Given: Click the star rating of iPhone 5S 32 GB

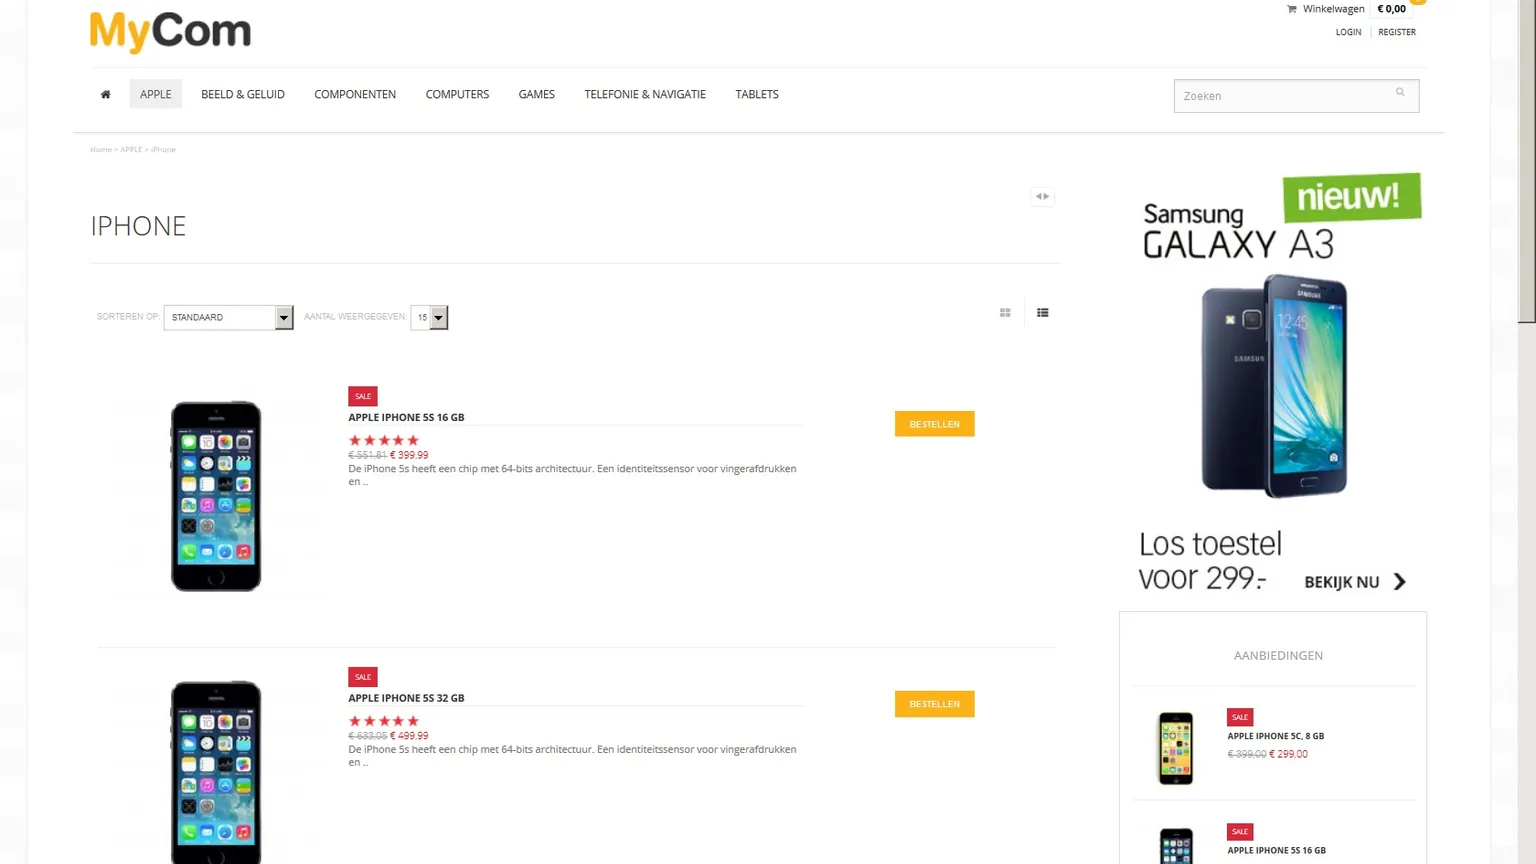Looking at the screenshot, I should point(384,721).
